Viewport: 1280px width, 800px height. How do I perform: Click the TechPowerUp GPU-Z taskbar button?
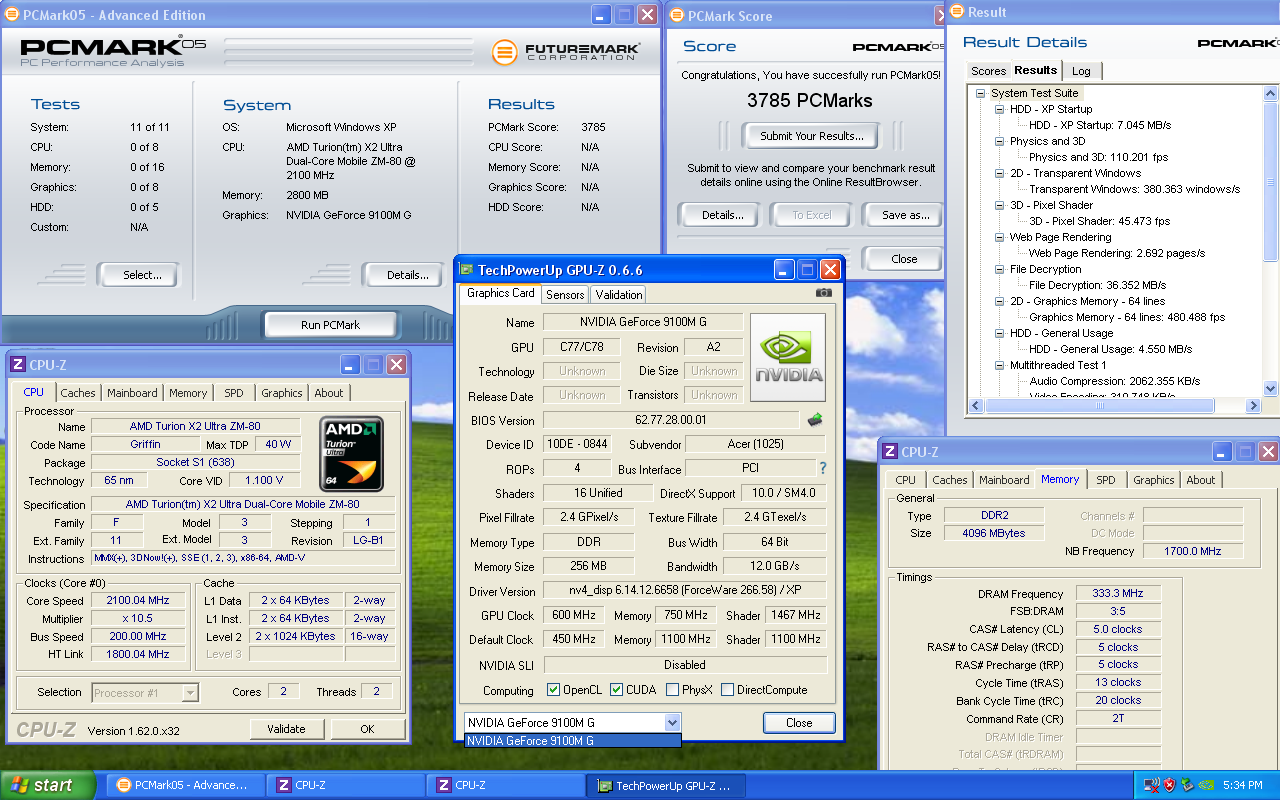coord(667,785)
